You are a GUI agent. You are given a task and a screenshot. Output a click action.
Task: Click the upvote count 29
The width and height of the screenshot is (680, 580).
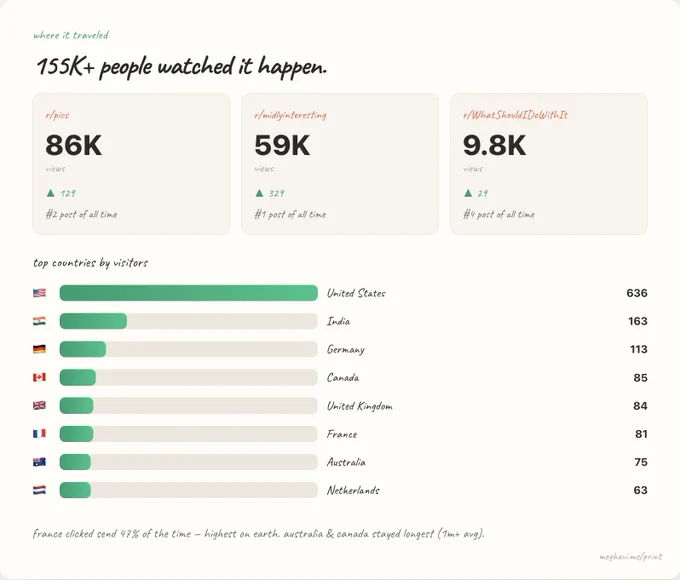coord(483,193)
